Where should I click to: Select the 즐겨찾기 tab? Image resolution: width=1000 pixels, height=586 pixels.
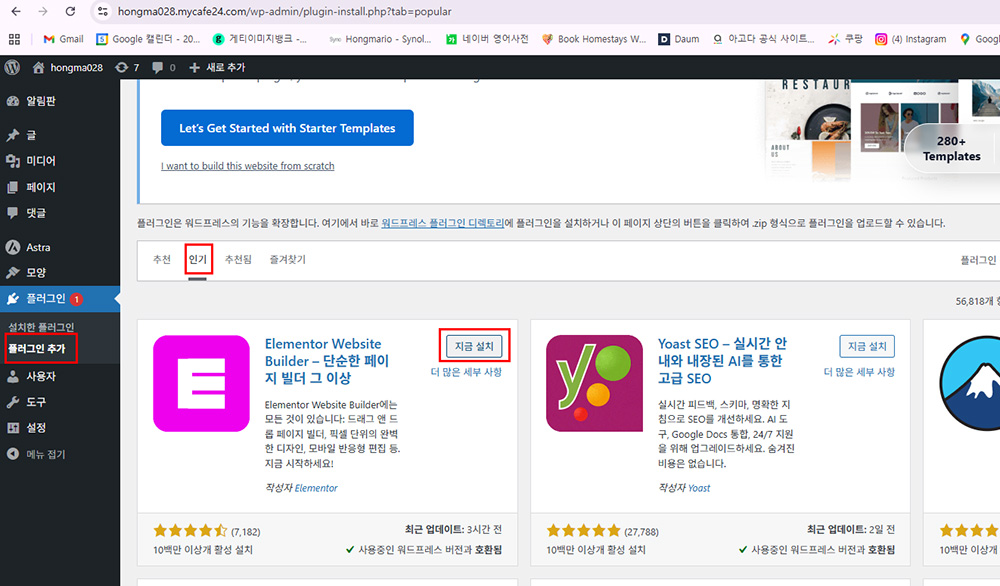pos(287,259)
